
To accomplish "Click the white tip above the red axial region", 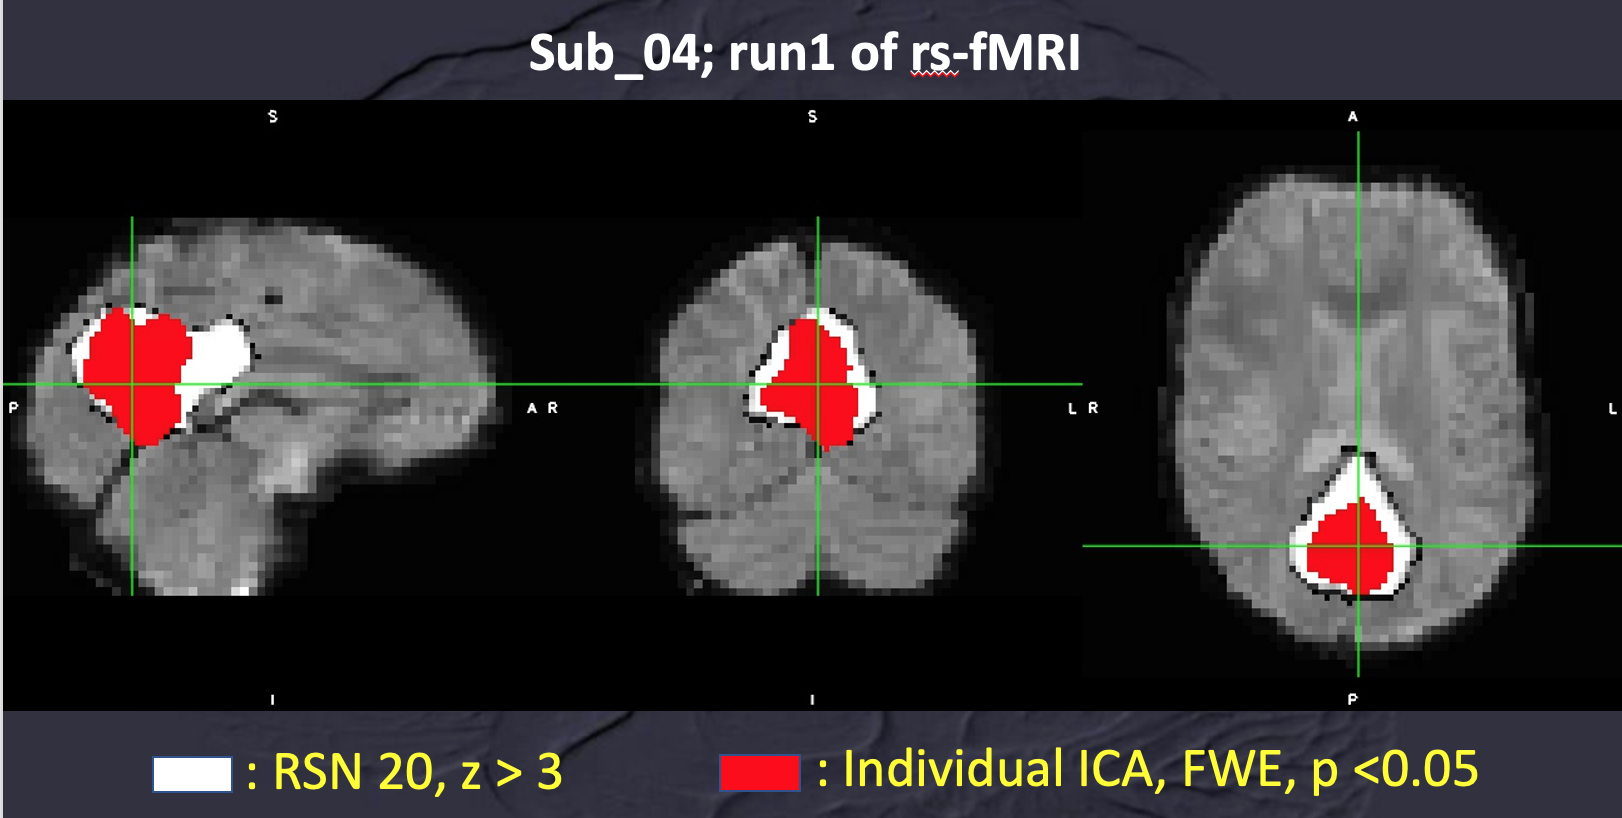I will click(x=1356, y=475).
